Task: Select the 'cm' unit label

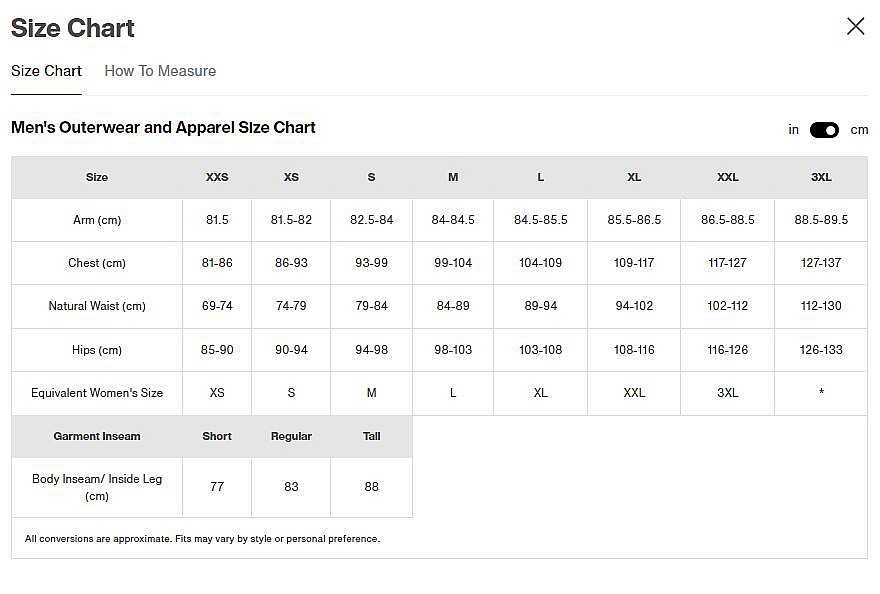Action: pos(859,130)
